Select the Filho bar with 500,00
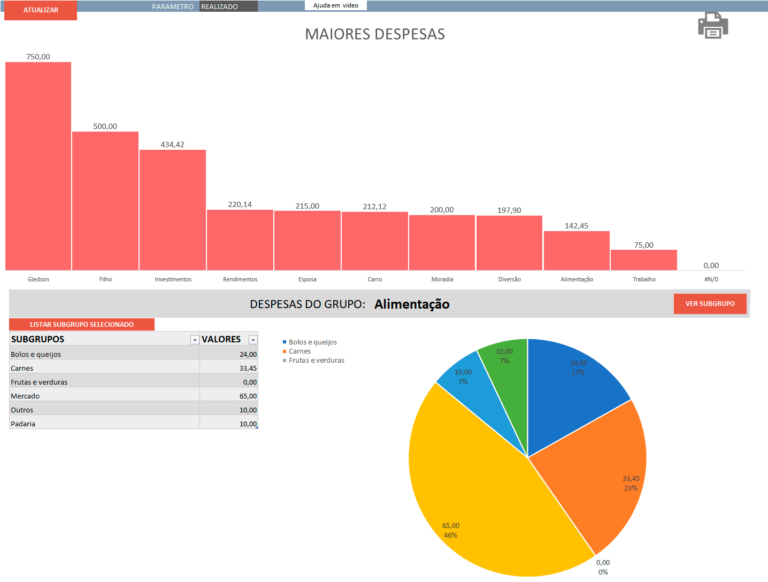Screen dimensions: 768x582 pos(105,201)
